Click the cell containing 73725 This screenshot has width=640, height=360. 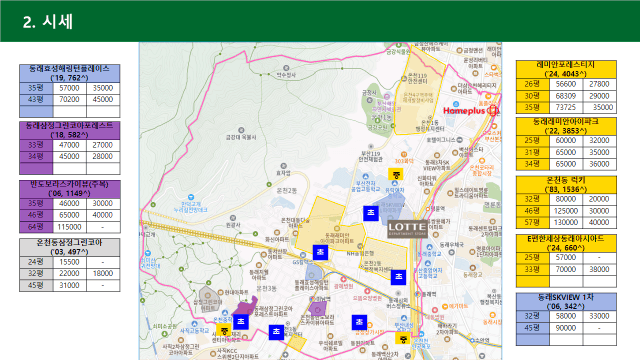pyautogui.click(x=566, y=107)
